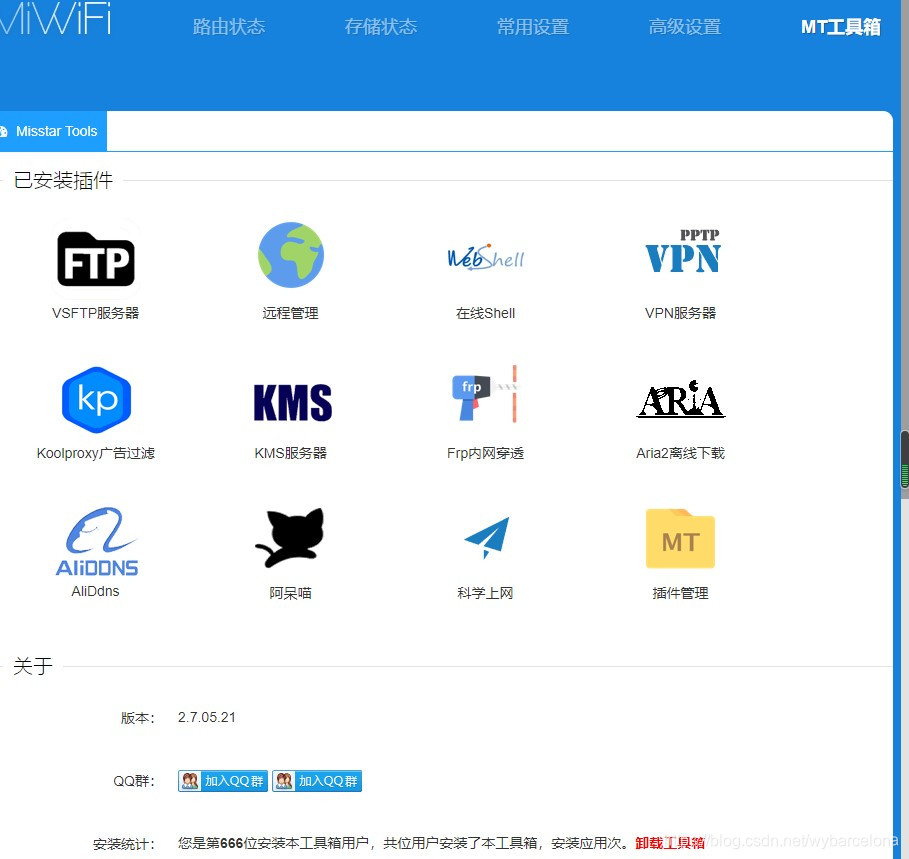Click the 阿呆喵 label
Image resolution: width=909 pixels, height=859 pixels.
[x=290, y=593]
